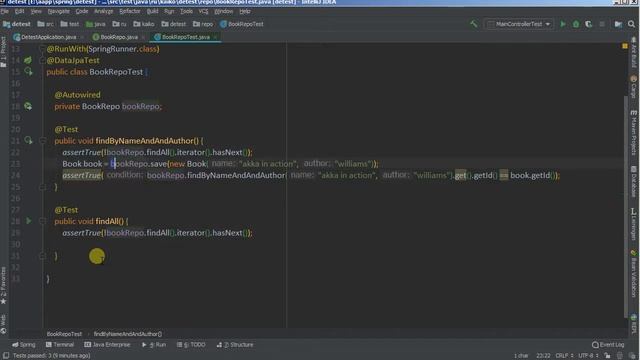The width and height of the screenshot is (640, 360).
Task: Click the yellow inspection warning indicator top right
Action: [x=624, y=46]
